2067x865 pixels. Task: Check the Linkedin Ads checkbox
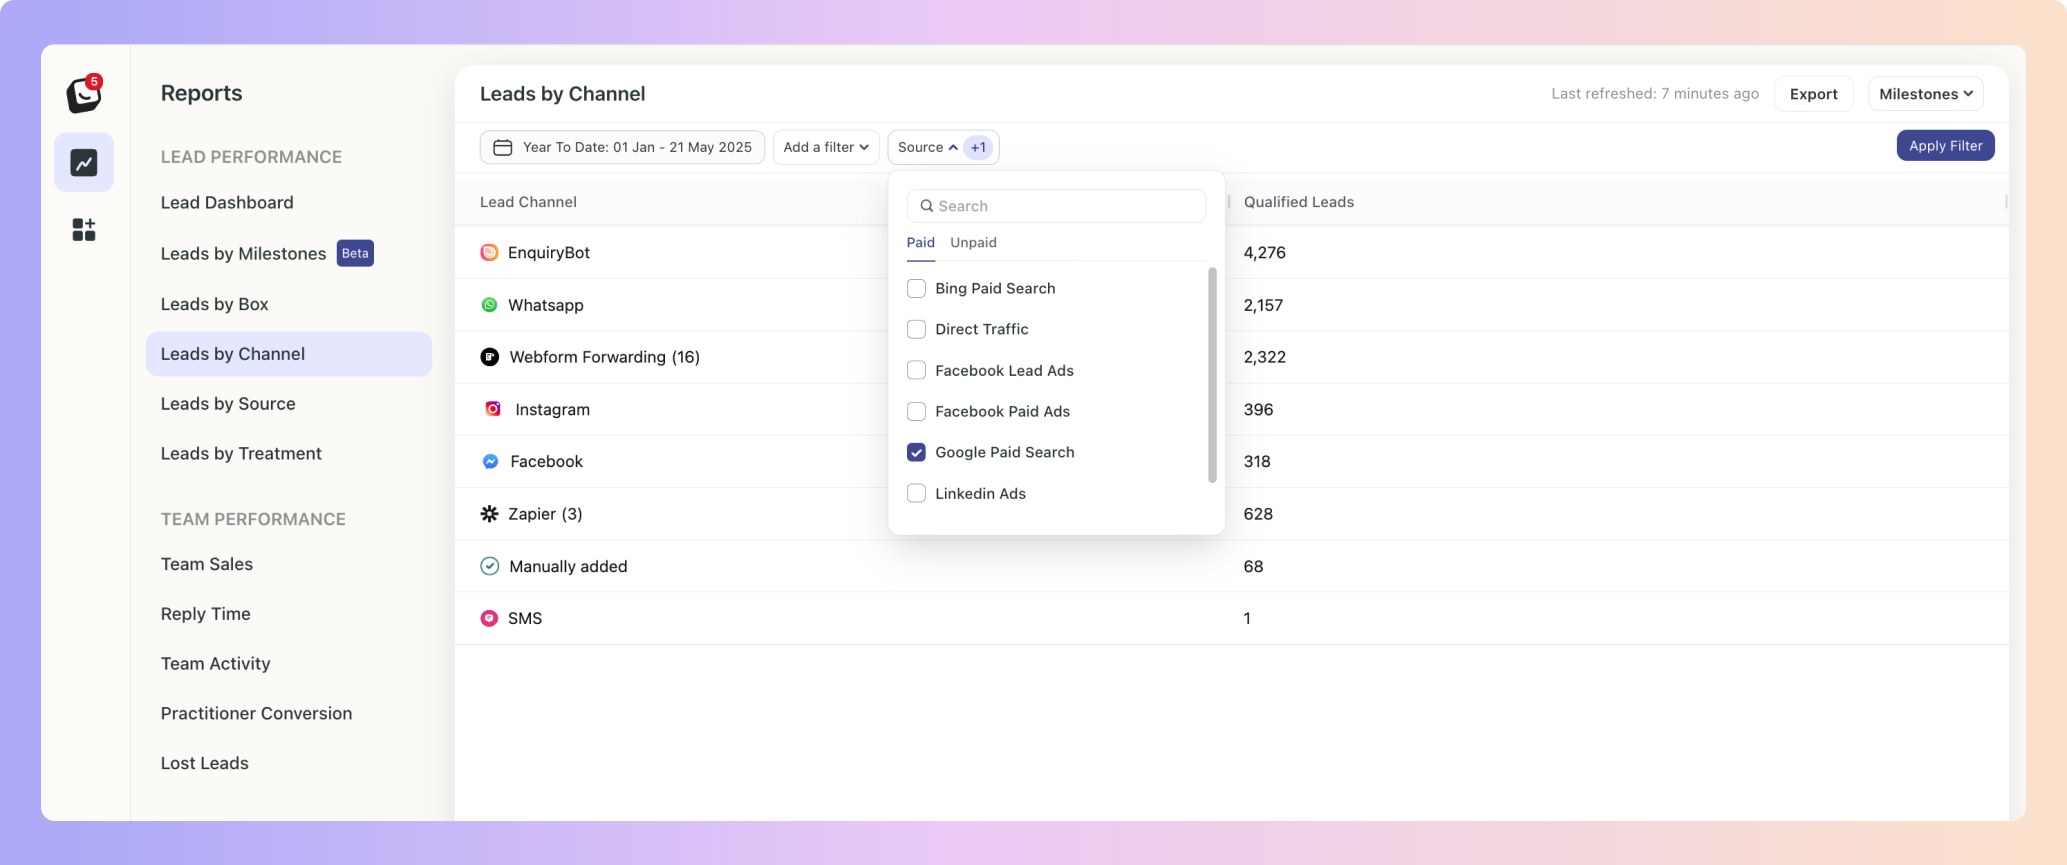916,493
